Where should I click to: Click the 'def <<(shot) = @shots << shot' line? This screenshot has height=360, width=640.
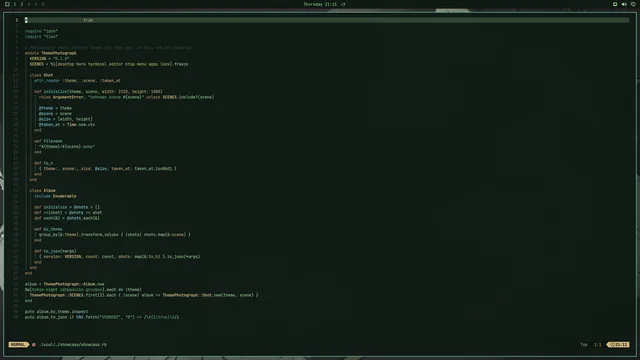point(68,213)
